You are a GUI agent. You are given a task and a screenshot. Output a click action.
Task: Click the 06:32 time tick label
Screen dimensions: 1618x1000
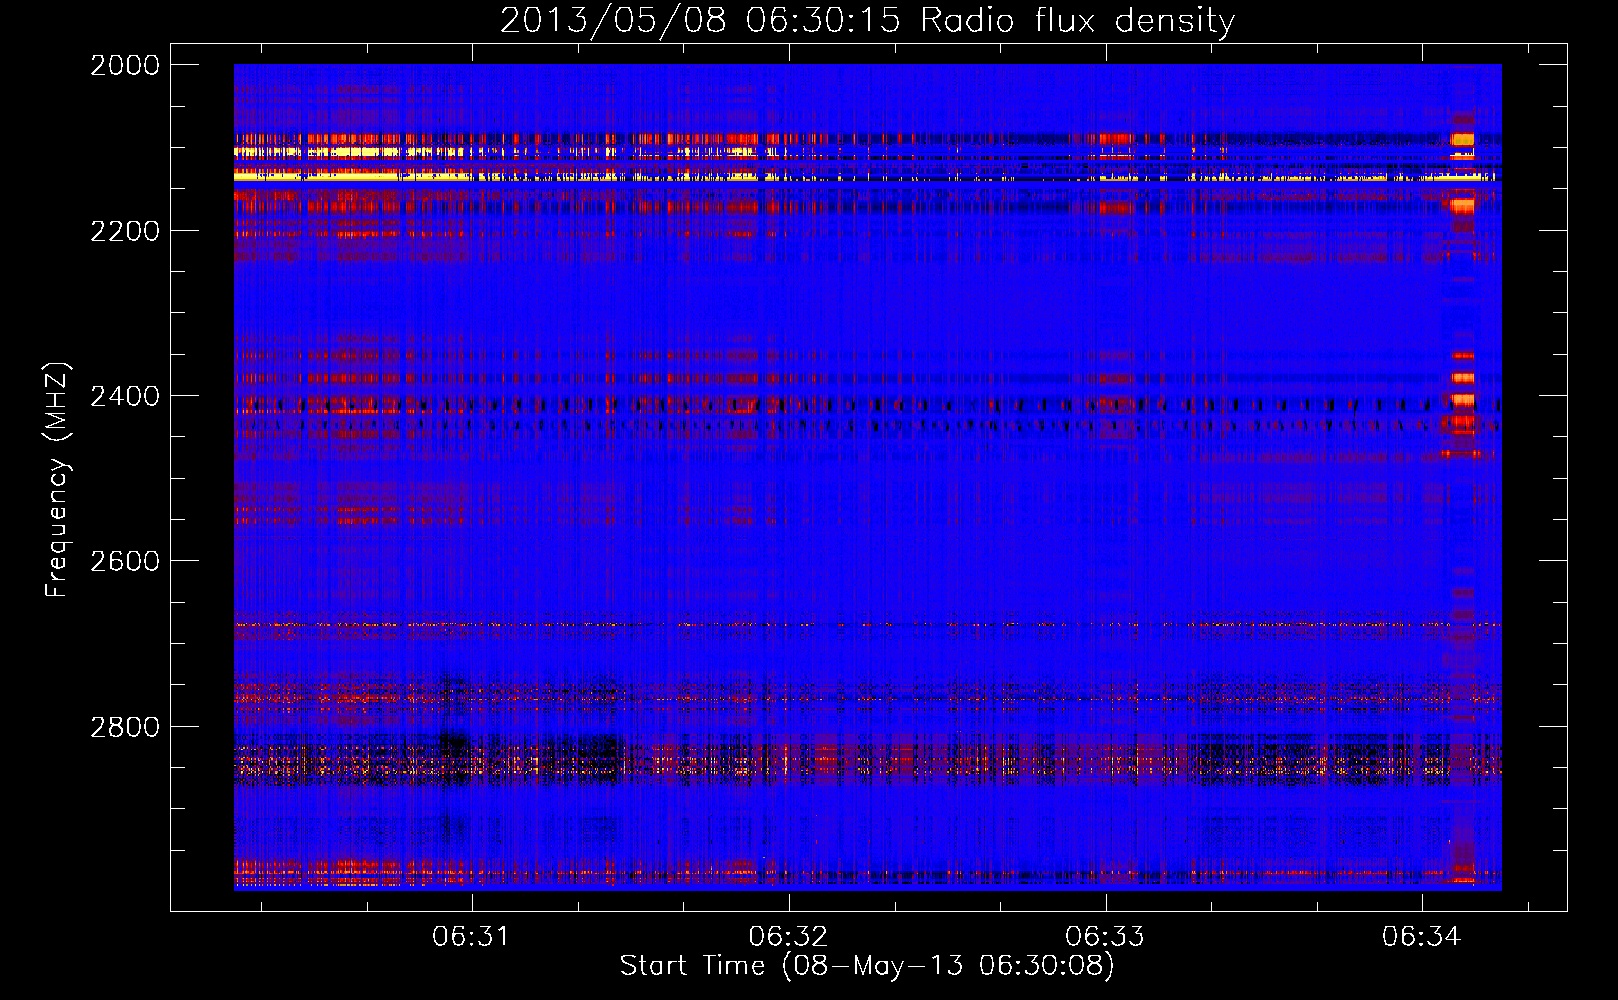click(788, 936)
